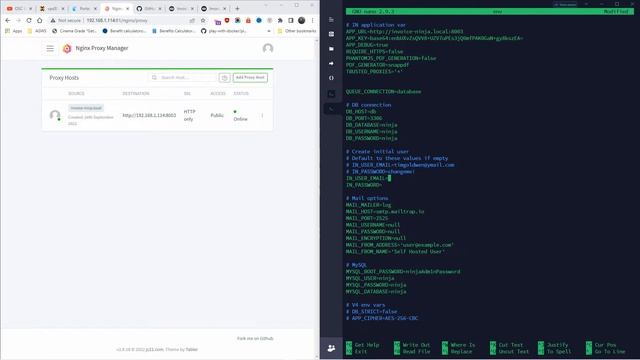Screen dimensions: 640x360
Task: Click the purple extension icon in toolbar
Action: pos(218,22)
